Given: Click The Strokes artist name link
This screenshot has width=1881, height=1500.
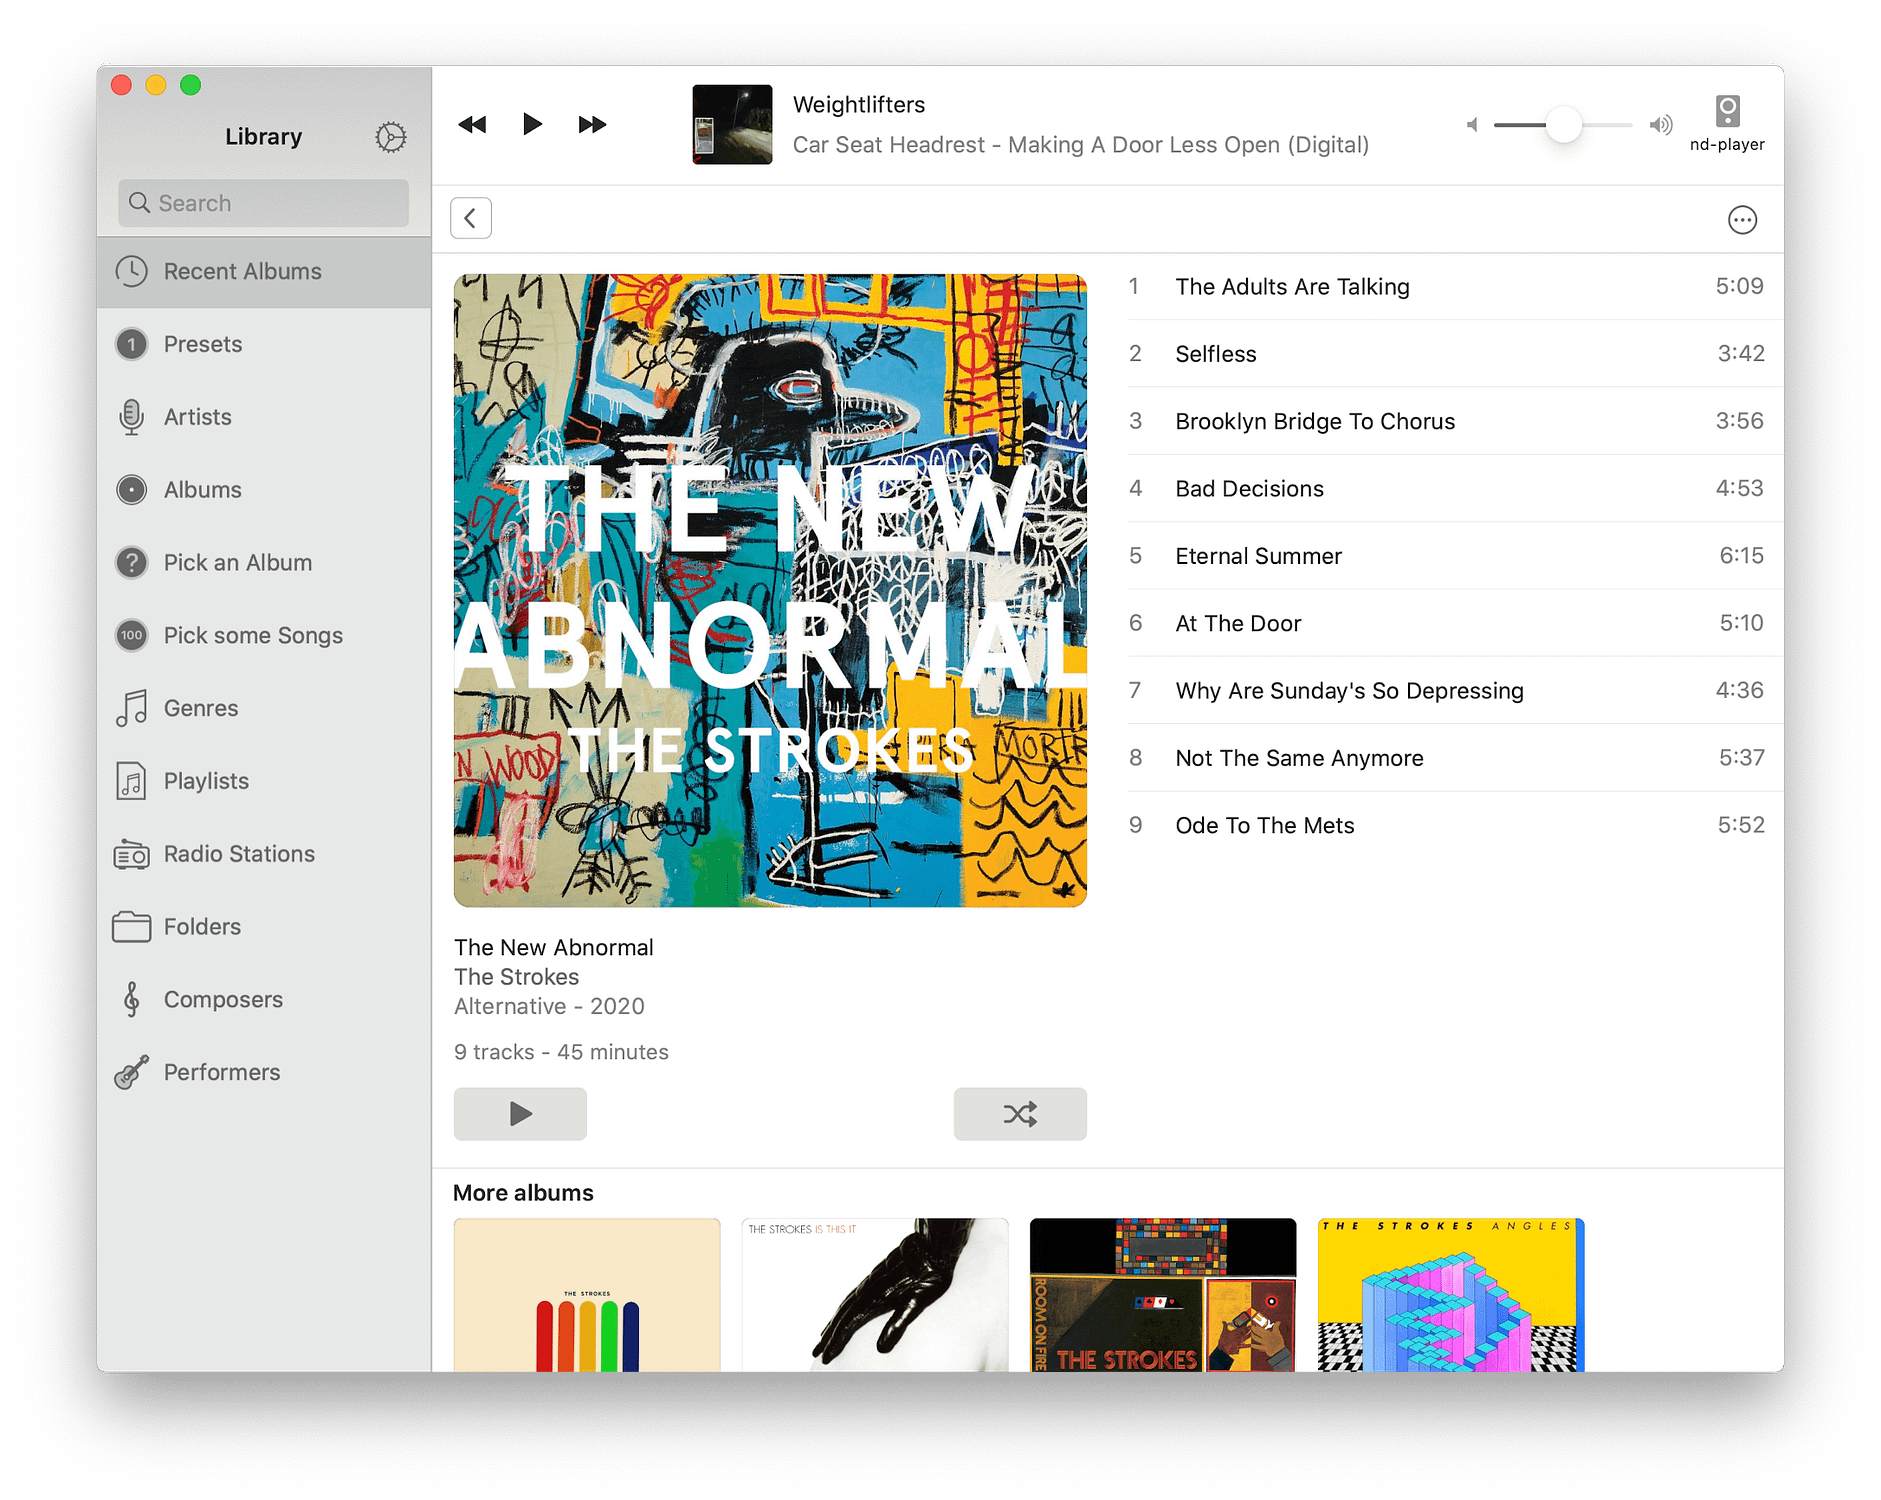Looking at the screenshot, I should [x=516, y=977].
